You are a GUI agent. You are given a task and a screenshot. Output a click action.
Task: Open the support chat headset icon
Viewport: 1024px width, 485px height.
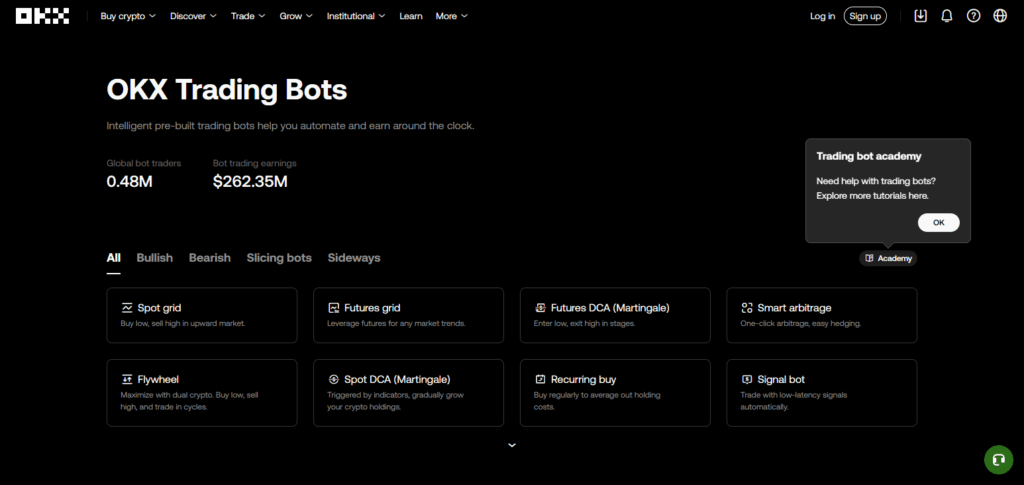[998, 460]
